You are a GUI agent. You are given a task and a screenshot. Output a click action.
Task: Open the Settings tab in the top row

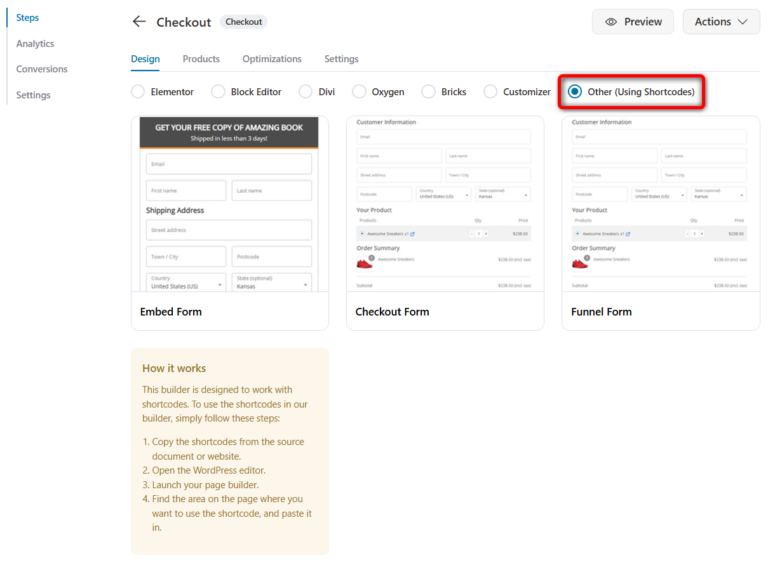[341, 59]
